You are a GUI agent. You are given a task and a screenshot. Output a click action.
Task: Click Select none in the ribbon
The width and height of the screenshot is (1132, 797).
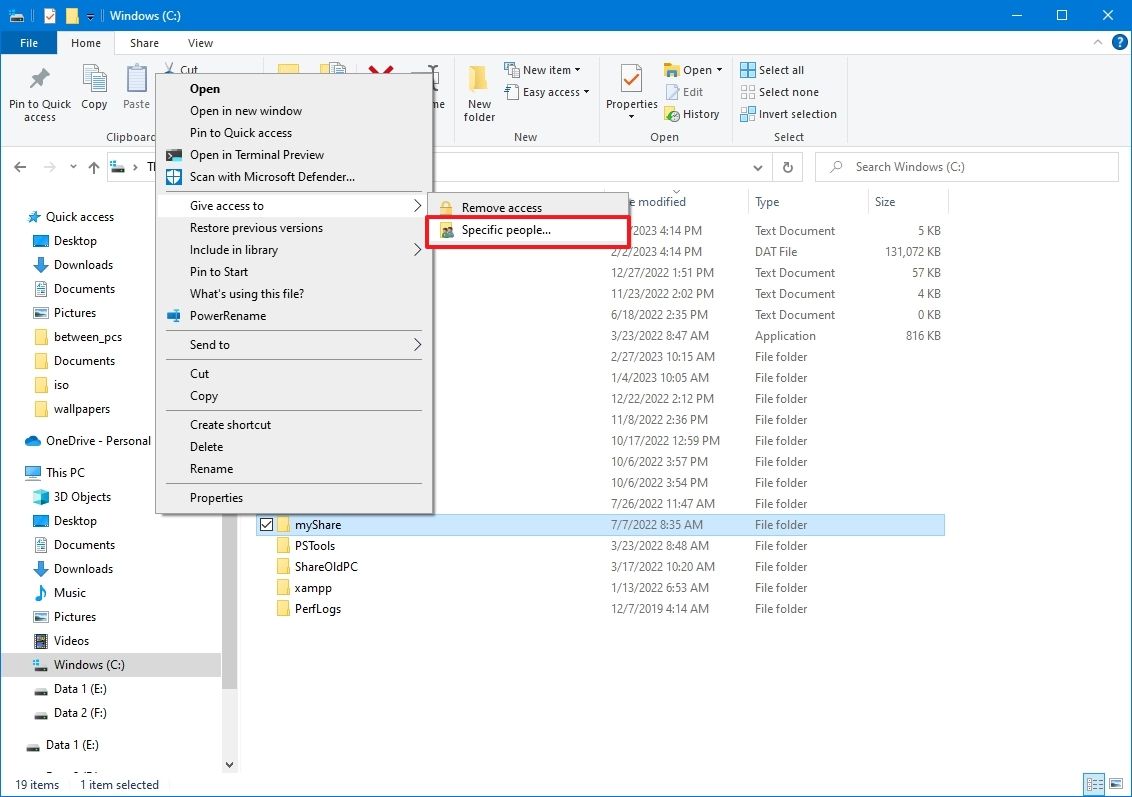(x=747, y=91)
